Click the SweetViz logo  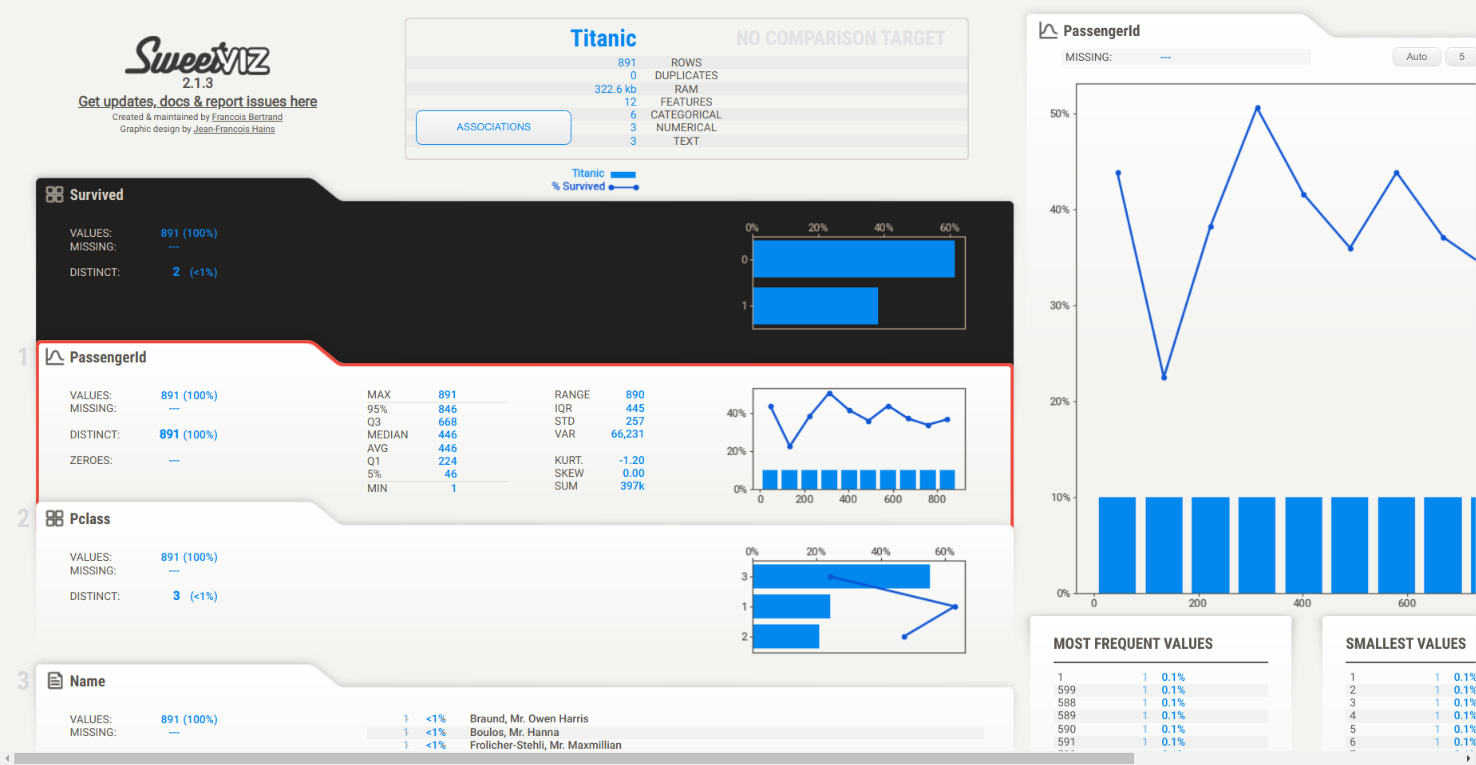click(197, 56)
